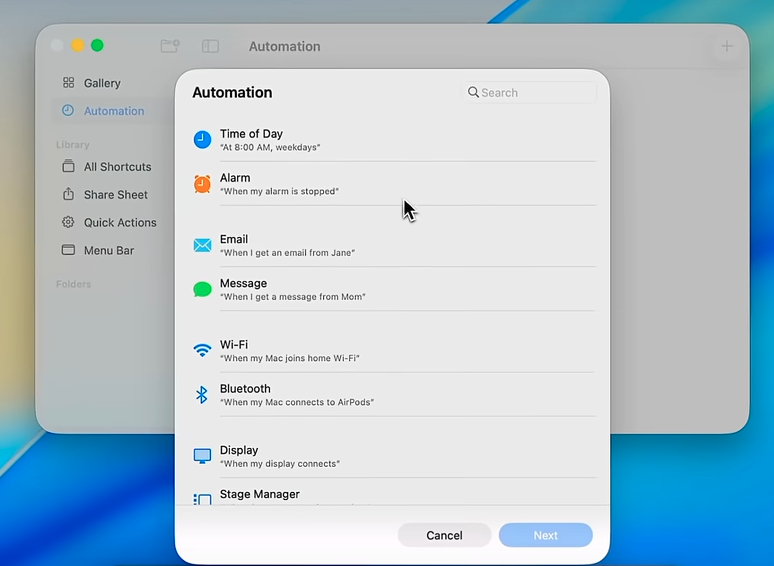The image size is (774, 566).
Task: Click "When my Mac joins home Wi-Fi"
Action: (290, 358)
